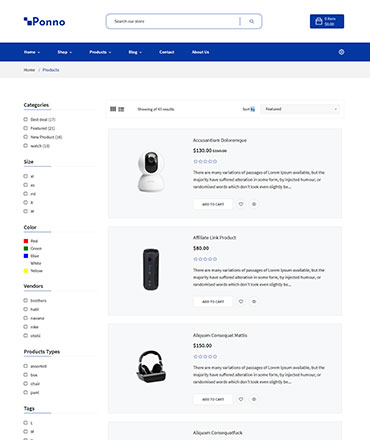Open Affiliate Link Product title
370x440 pixels.
pos(214,238)
